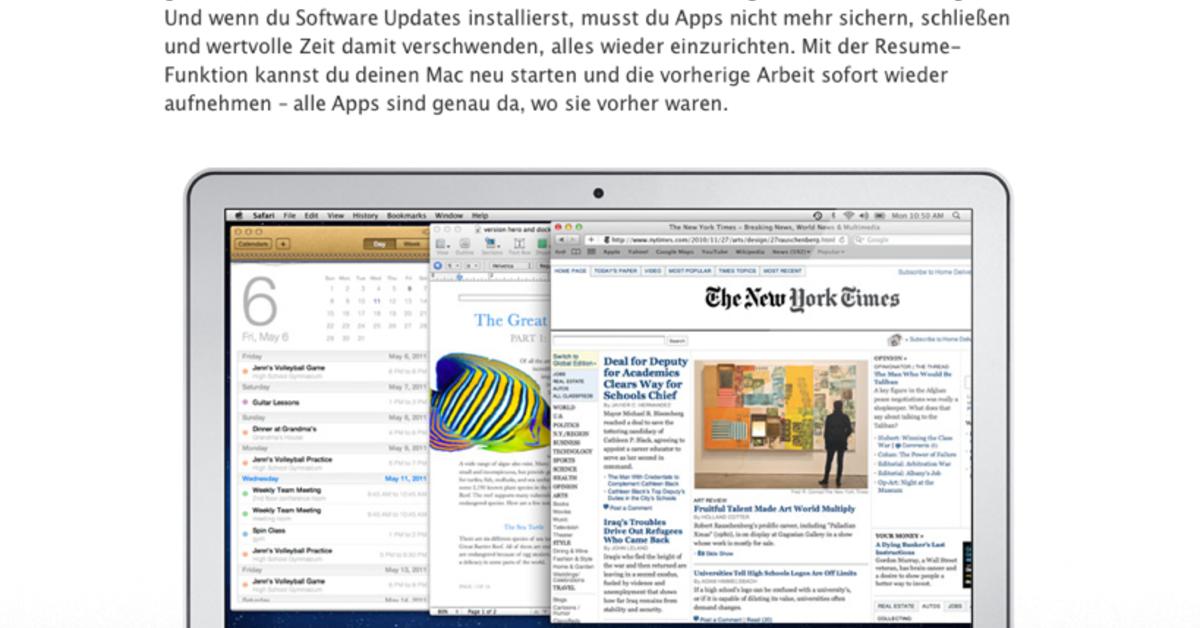Click the Outline icon in Pages toolbar
The height and width of the screenshot is (628, 1200).
pos(464,244)
